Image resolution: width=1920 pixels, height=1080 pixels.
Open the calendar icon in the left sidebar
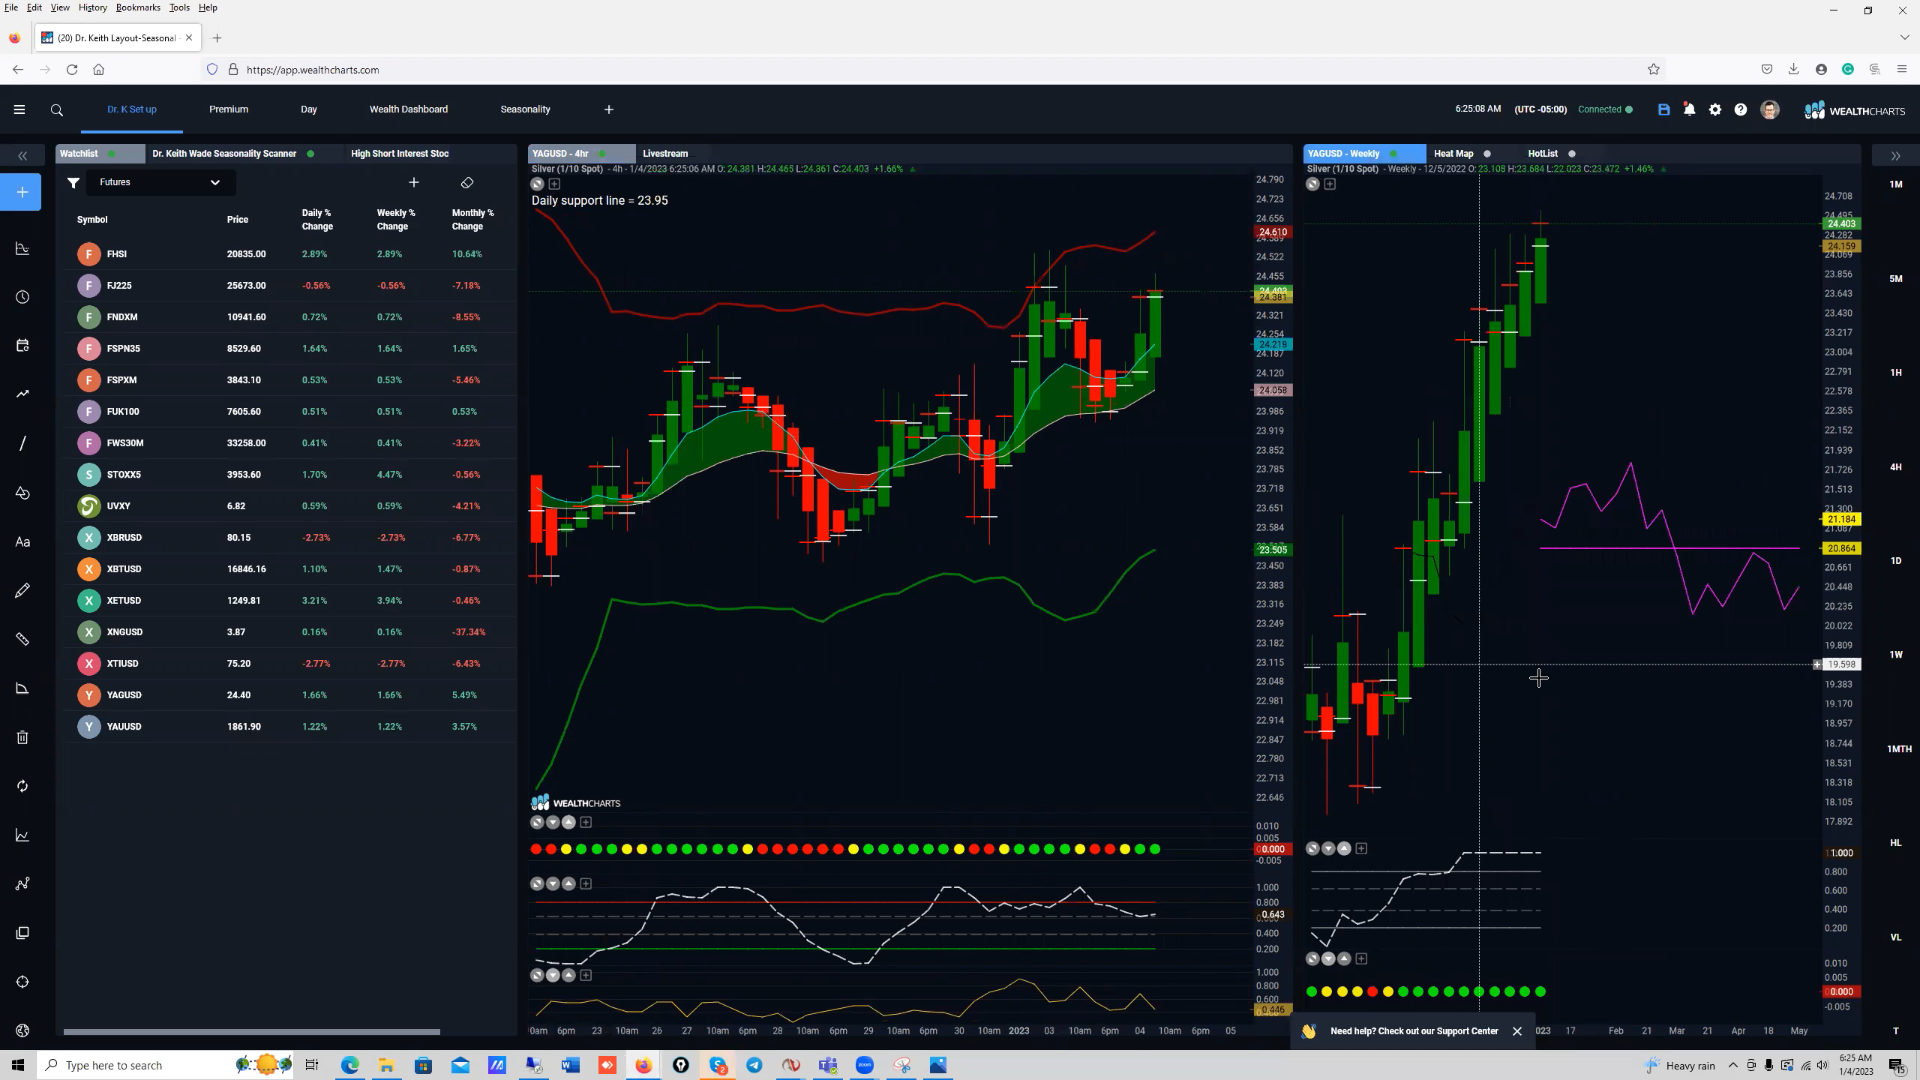tap(22, 346)
